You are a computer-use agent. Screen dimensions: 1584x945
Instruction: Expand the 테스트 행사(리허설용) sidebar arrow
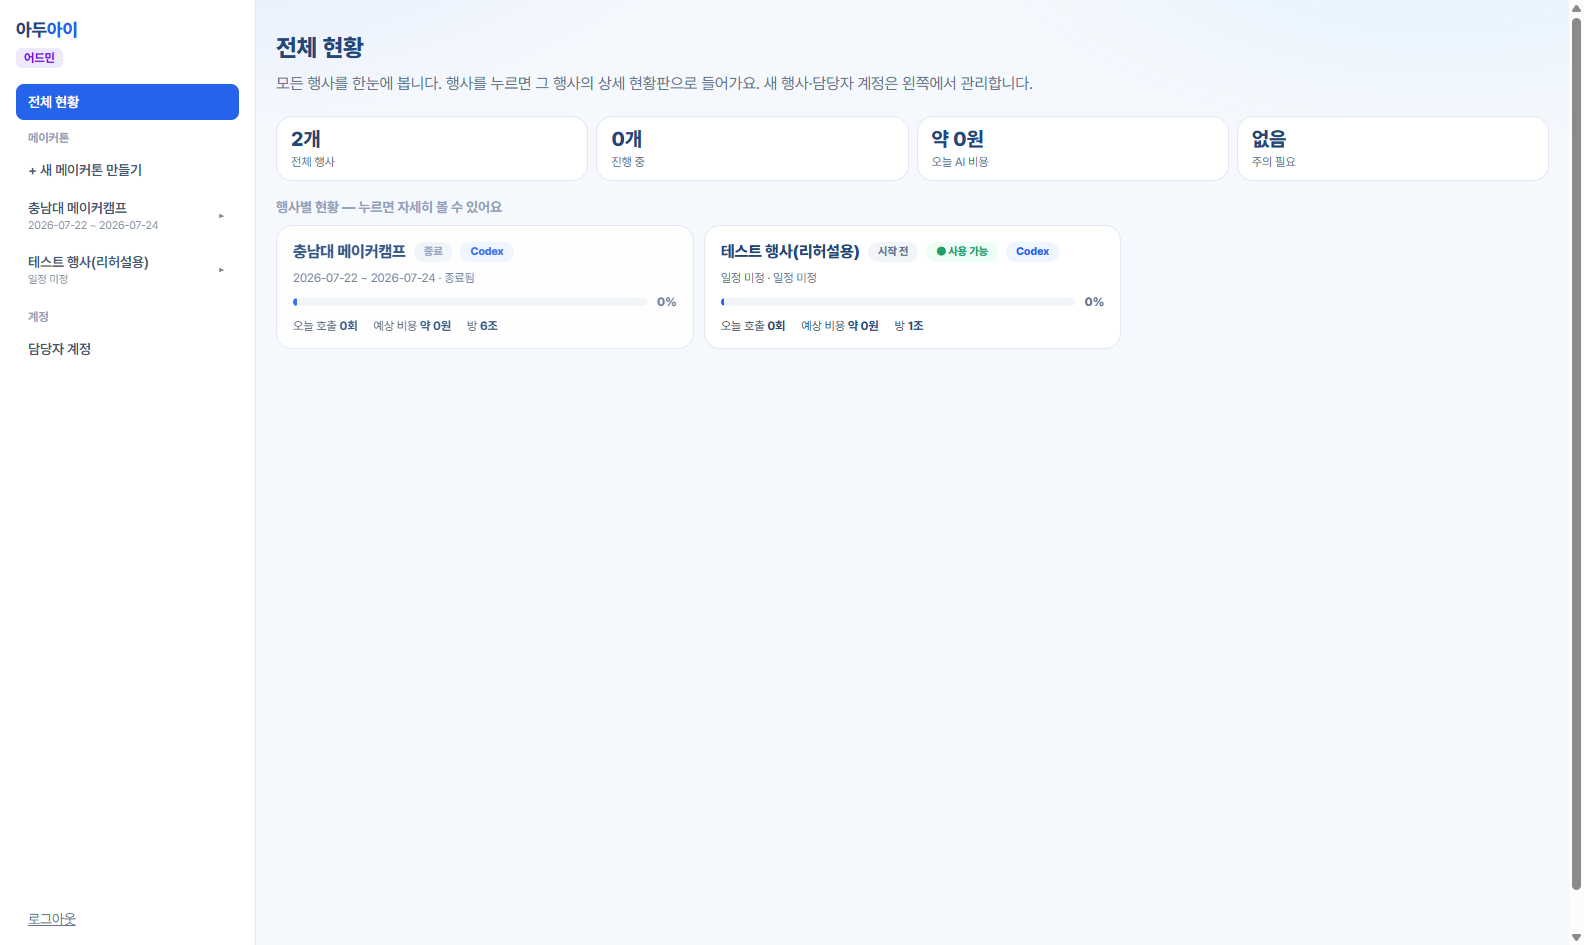221,270
